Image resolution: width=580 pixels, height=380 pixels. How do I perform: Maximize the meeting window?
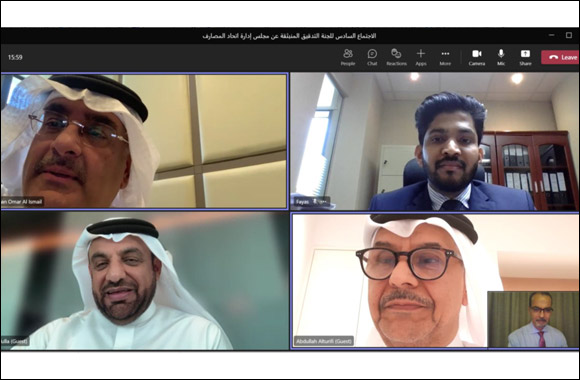(x=569, y=35)
